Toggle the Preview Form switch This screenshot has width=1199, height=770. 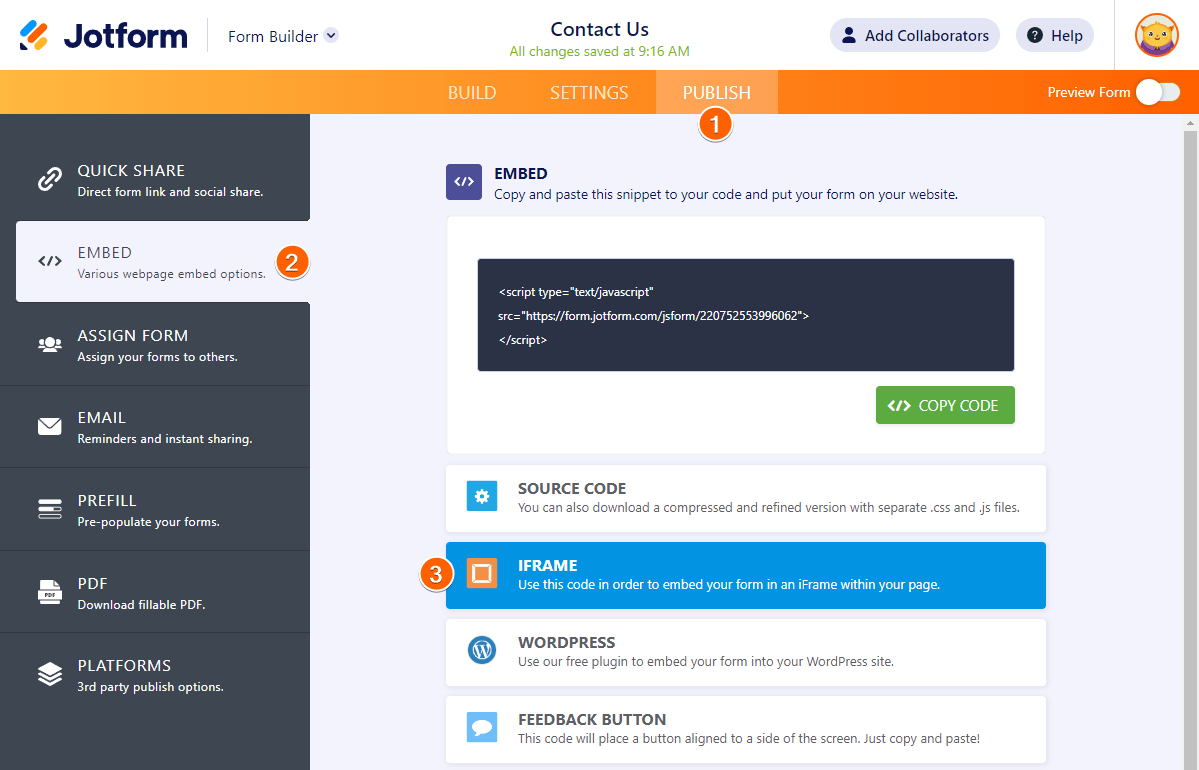[1158, 93]
